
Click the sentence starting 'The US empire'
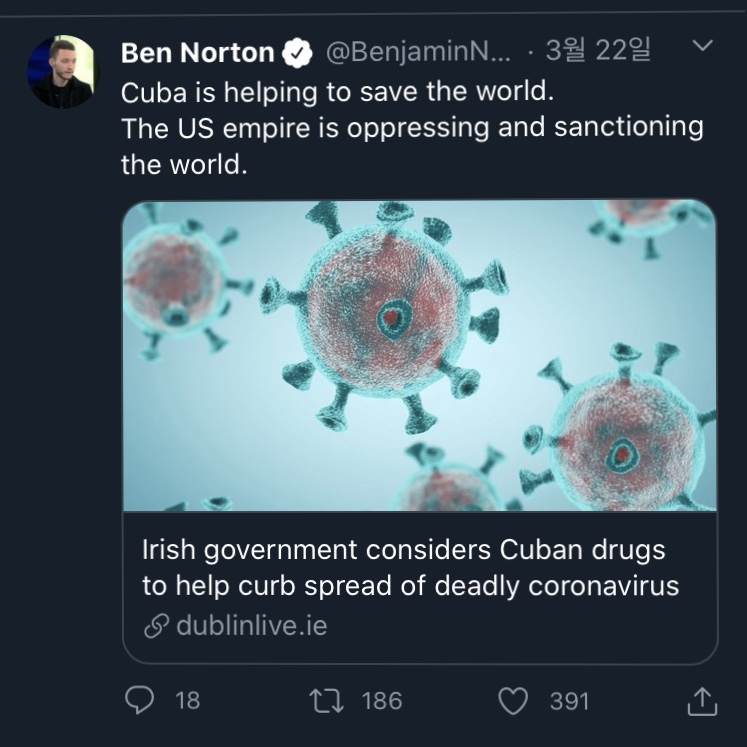412,128
